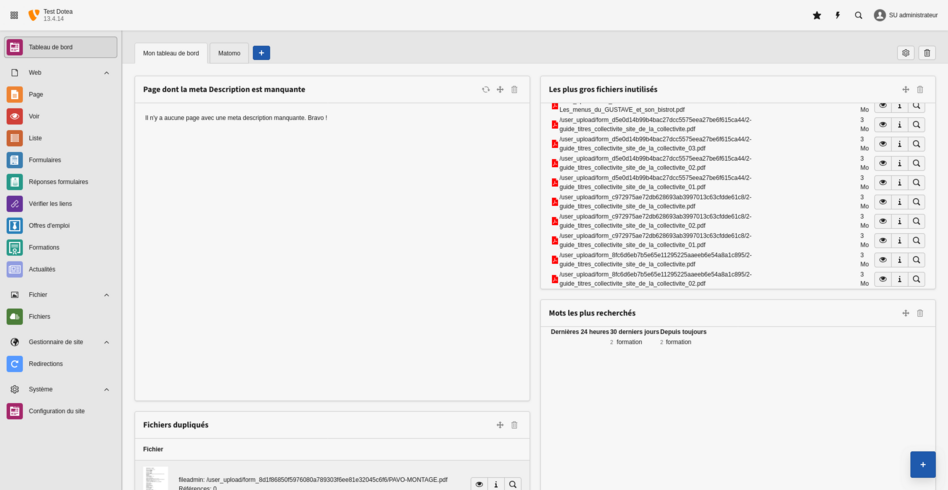Viewport: 948px width, 490px height.
Task: Show info for PAVO-MONTAGE.pdf duplicate file
Action: [x=496, y=484]
